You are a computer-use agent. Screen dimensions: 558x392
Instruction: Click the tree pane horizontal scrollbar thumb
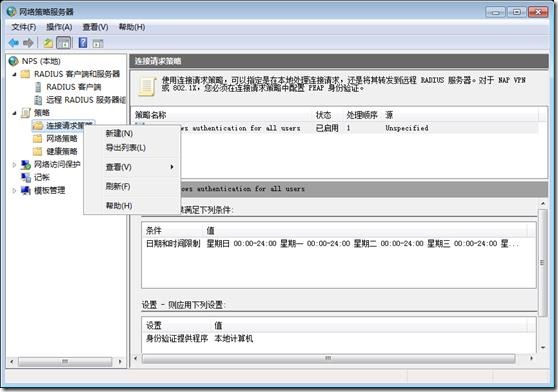pyautogui.click(x=65, y=362)
